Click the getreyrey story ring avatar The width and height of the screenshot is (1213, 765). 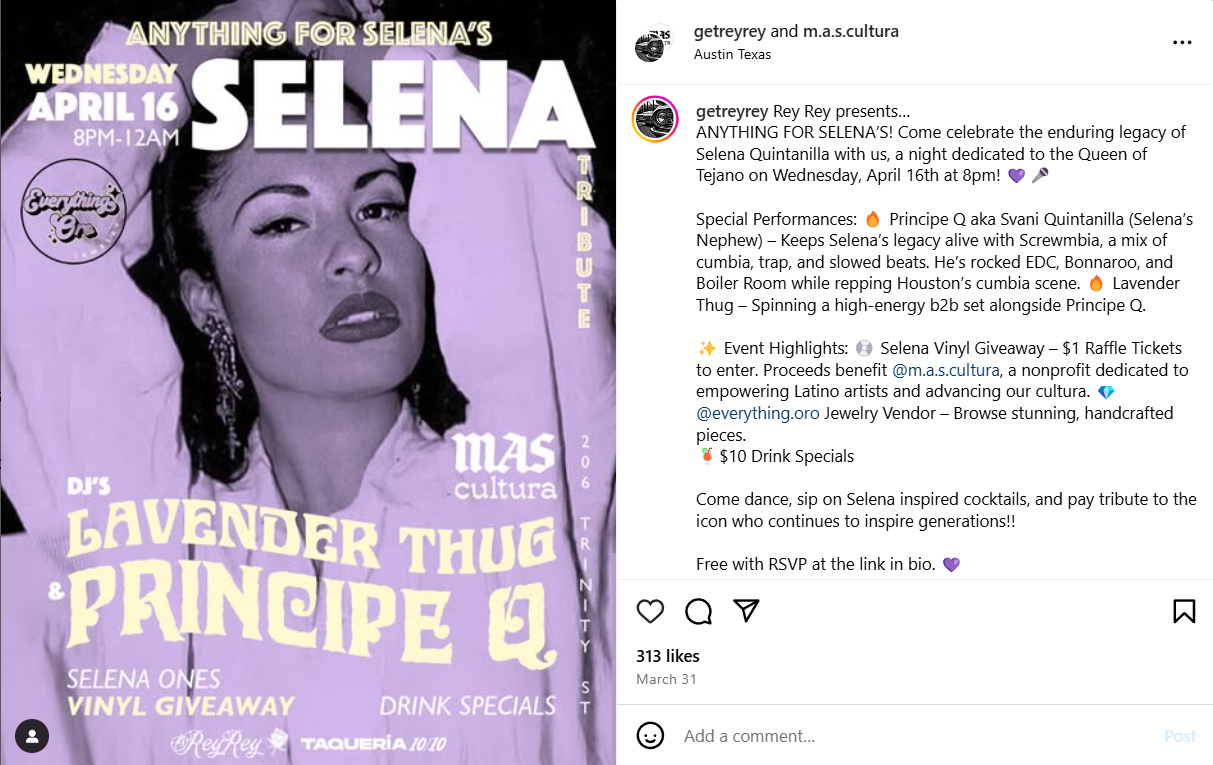click(654, 120)
